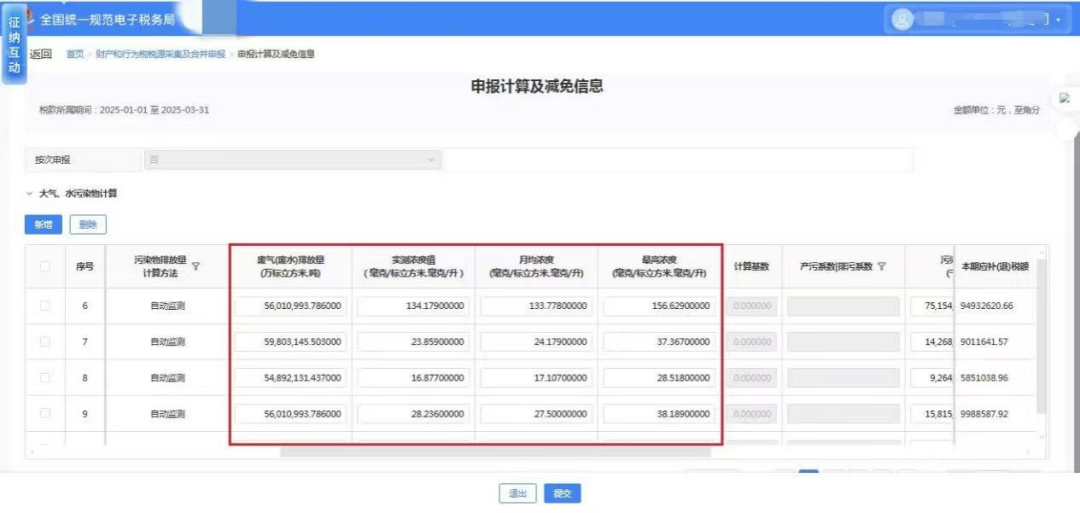Collapse the 大气、水污染物计算 section
Viewport: 1080px width, 513px height.
pos(29,193)
